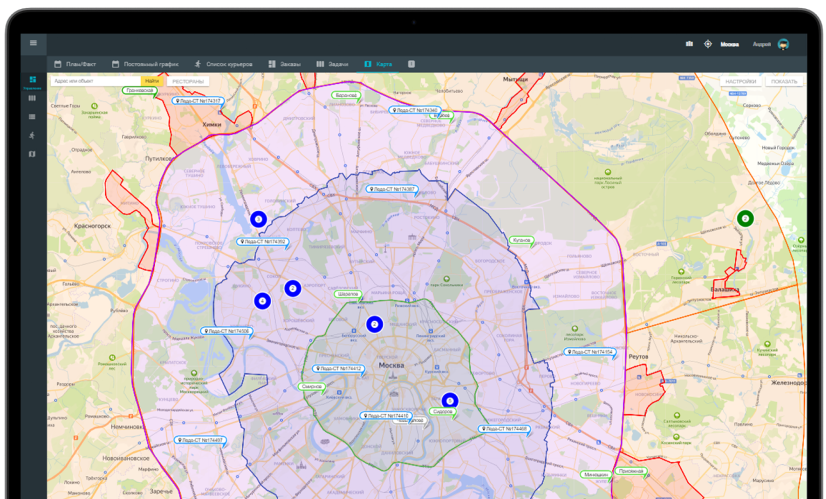Select order pin Лада-СТ №174497
Screen dimensions: 826x499
click(x=201, y=440)
